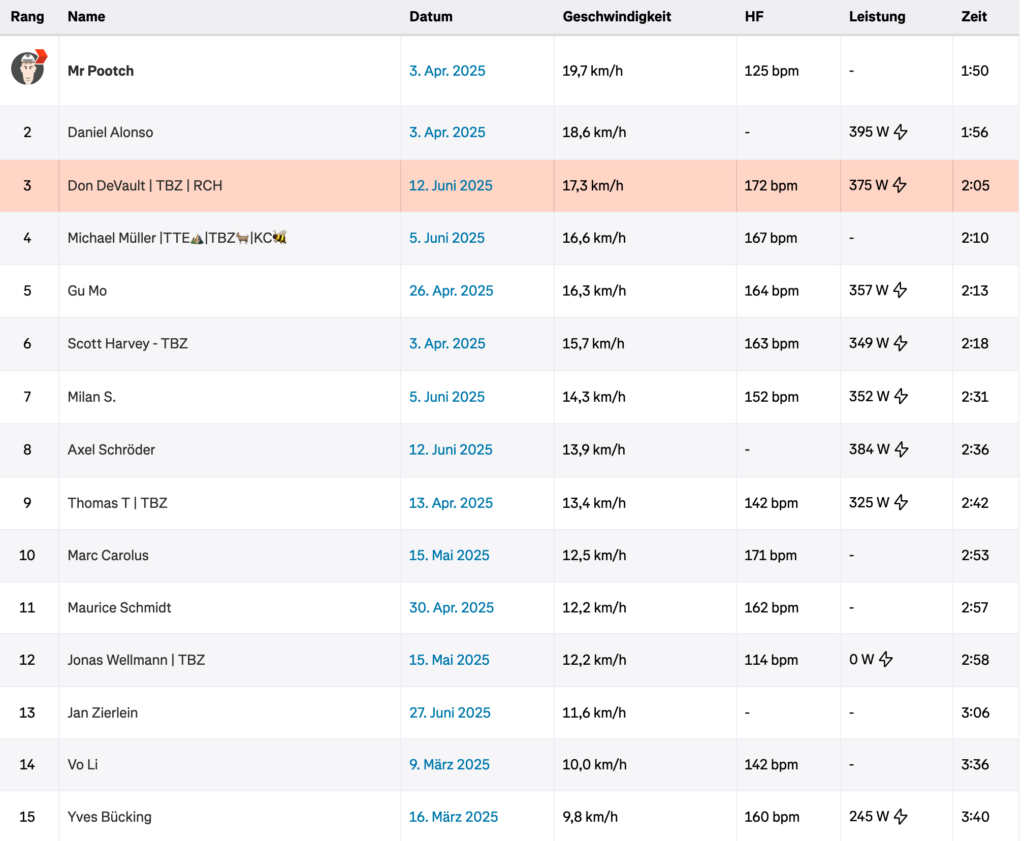Open Marc Carolus's 15. Mai 2025 activity

click(x=449, y=555)
